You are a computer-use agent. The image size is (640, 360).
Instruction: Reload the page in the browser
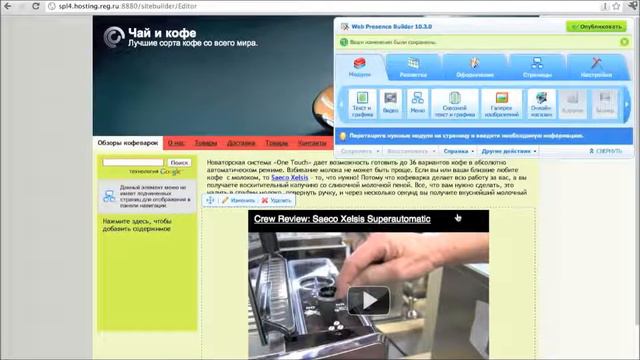(x=36, y=6)
